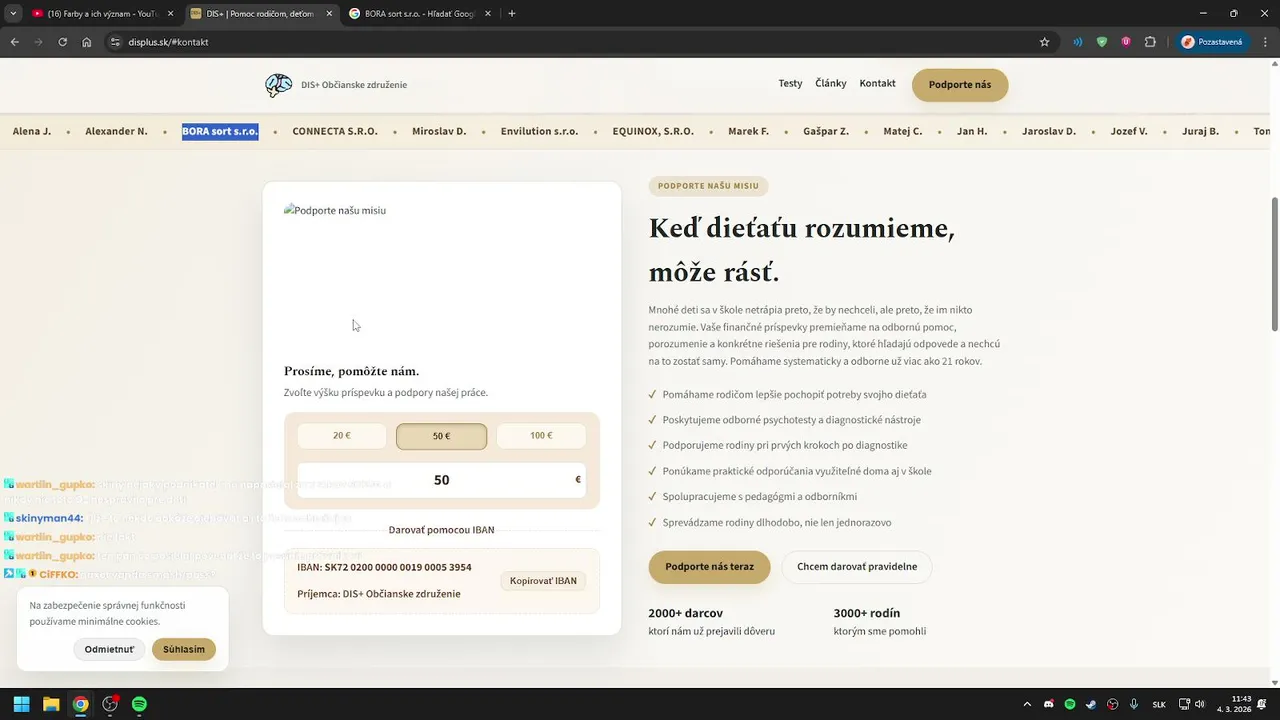Open the Kontakt menu item
Screen dimensions: 1280x720
pyautogui.click(x=877, y=83)
